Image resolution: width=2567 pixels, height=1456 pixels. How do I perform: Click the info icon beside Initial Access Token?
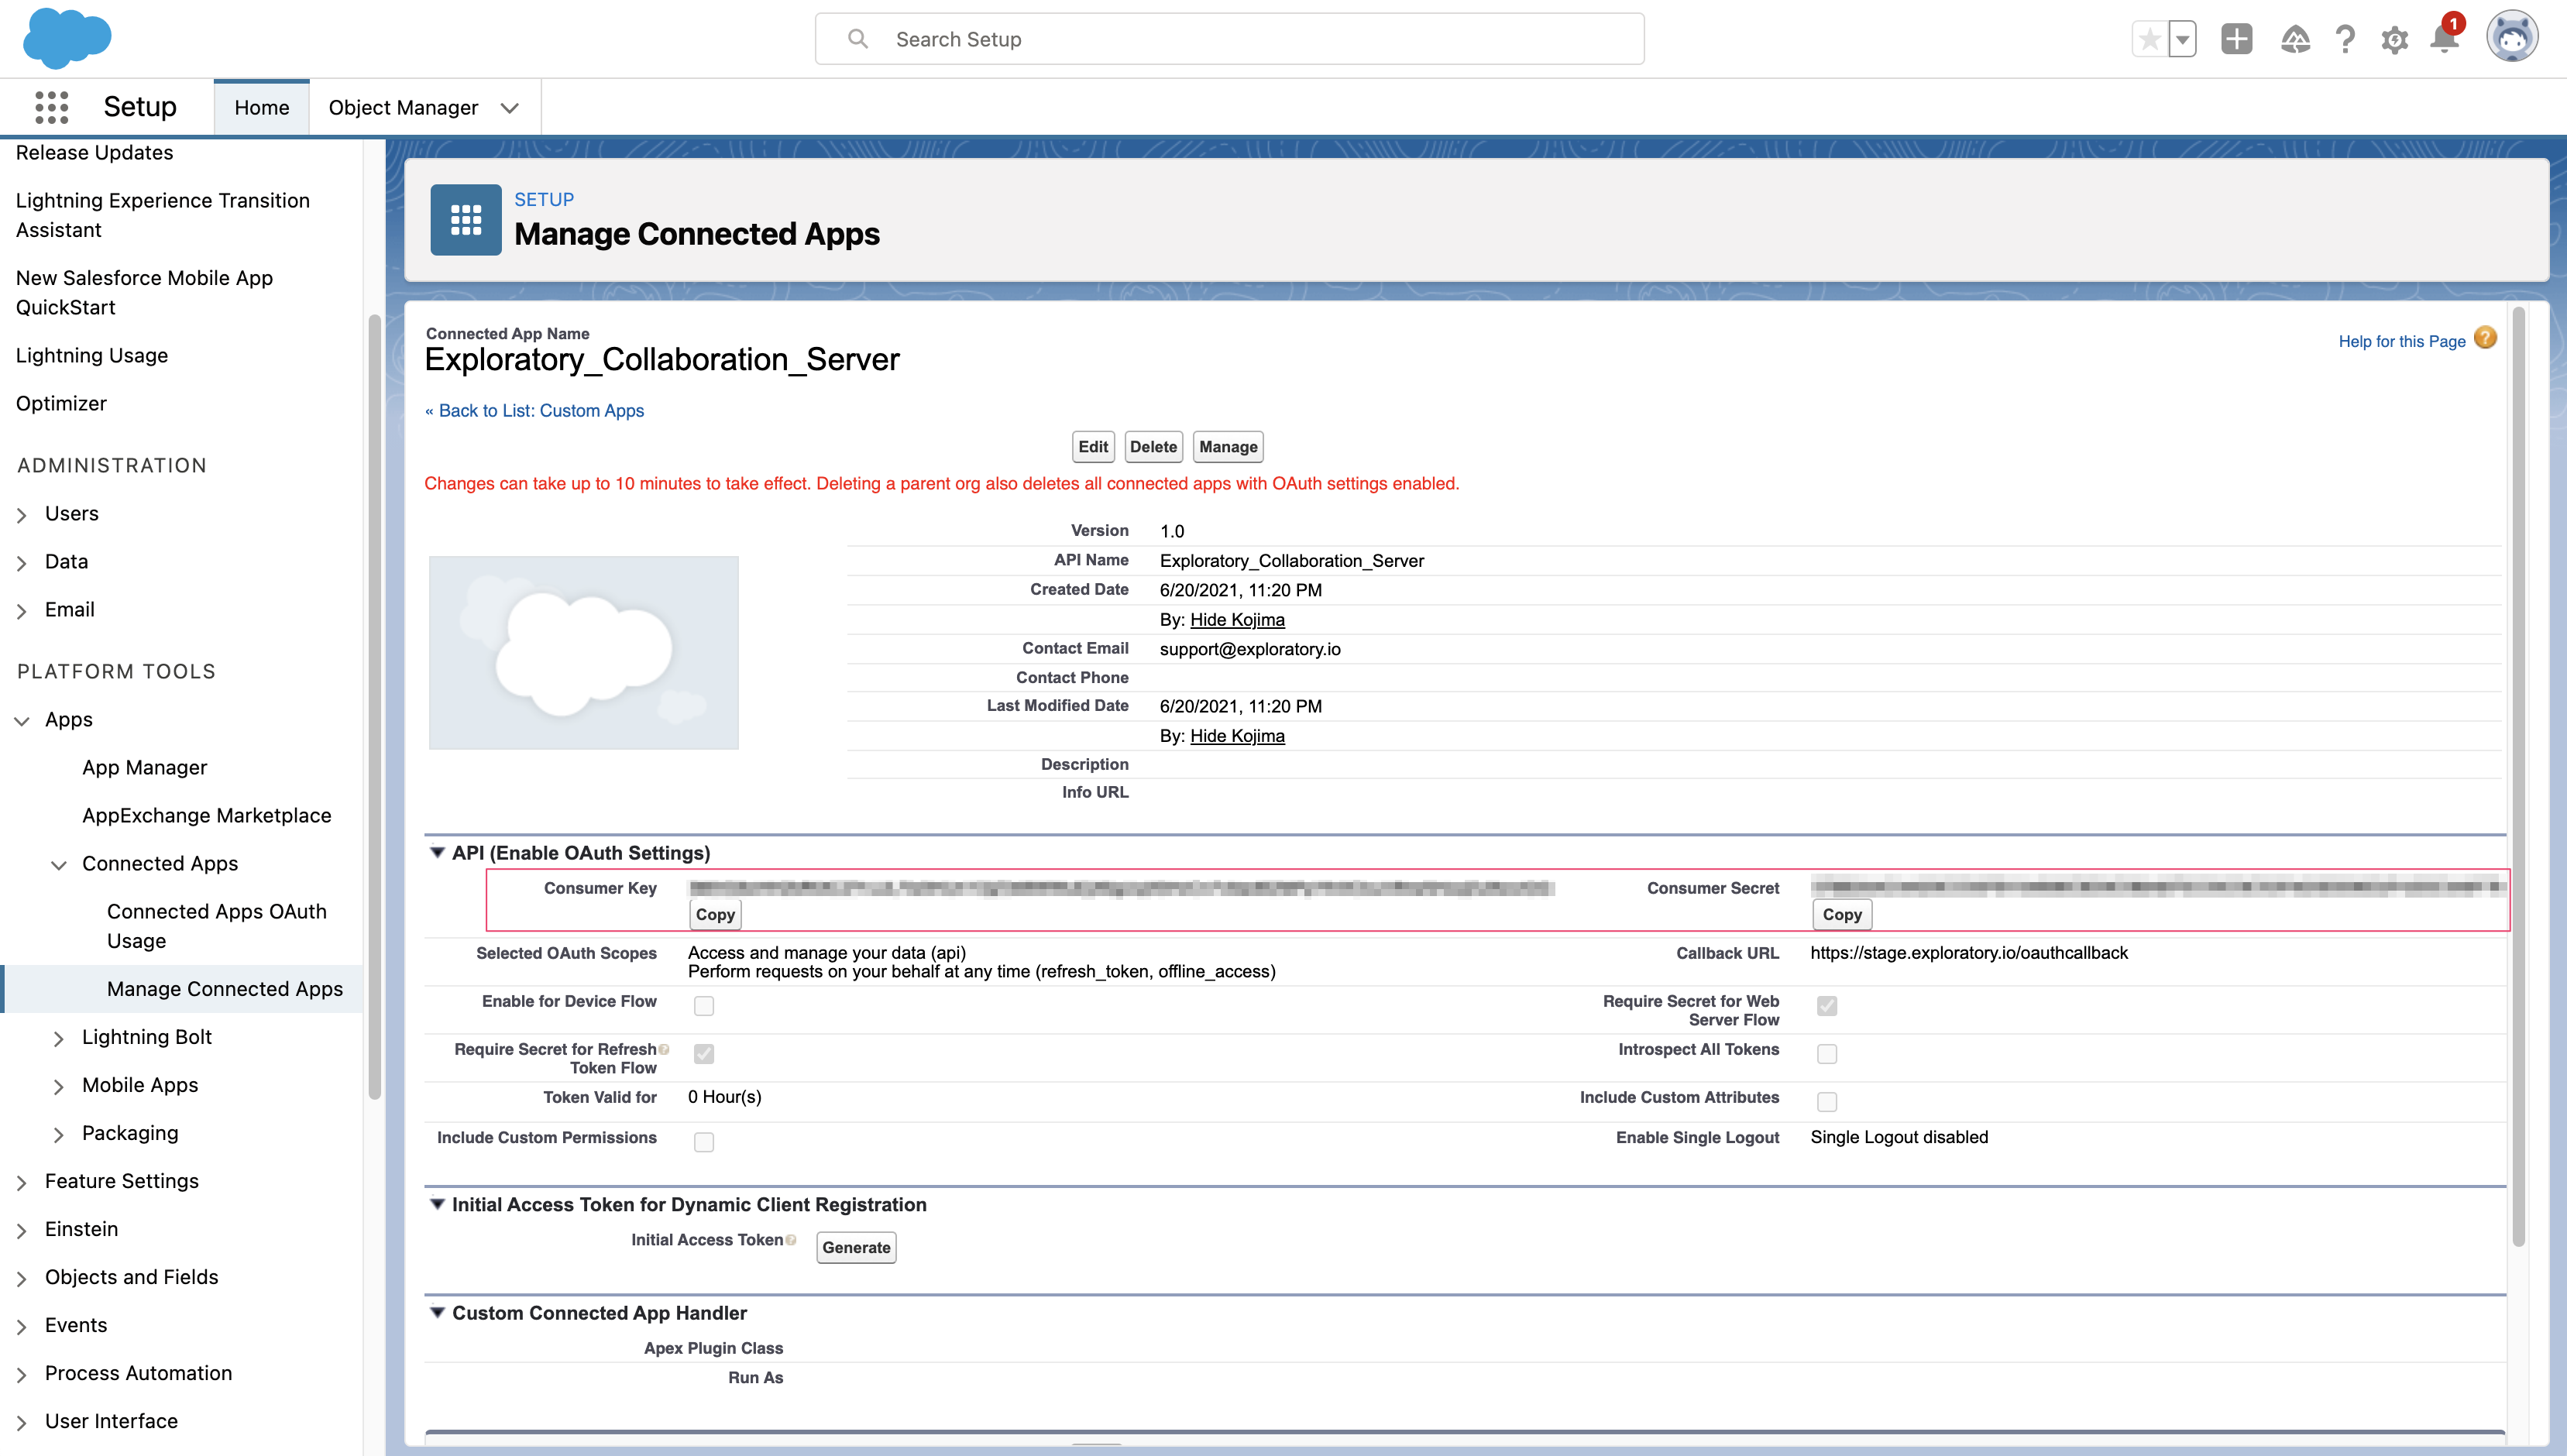tap(791, 1240)
